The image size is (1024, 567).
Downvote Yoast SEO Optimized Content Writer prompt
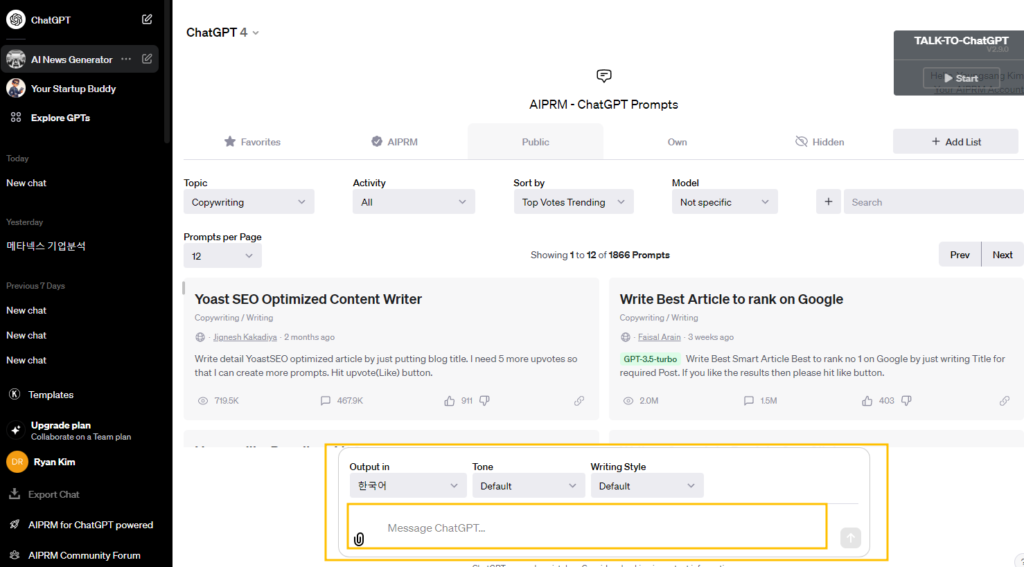point(485,400)
